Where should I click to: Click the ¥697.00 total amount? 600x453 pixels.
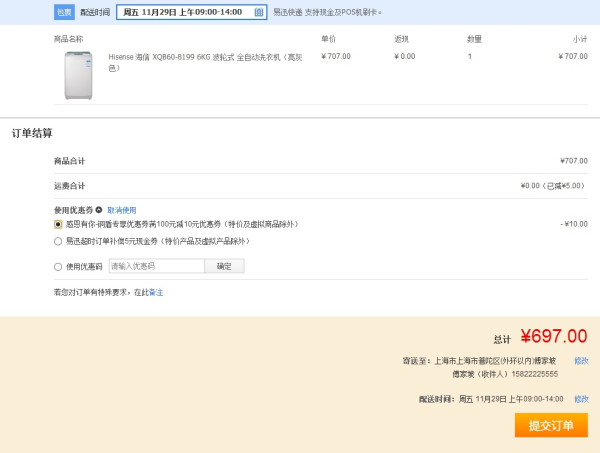(554, 336)
